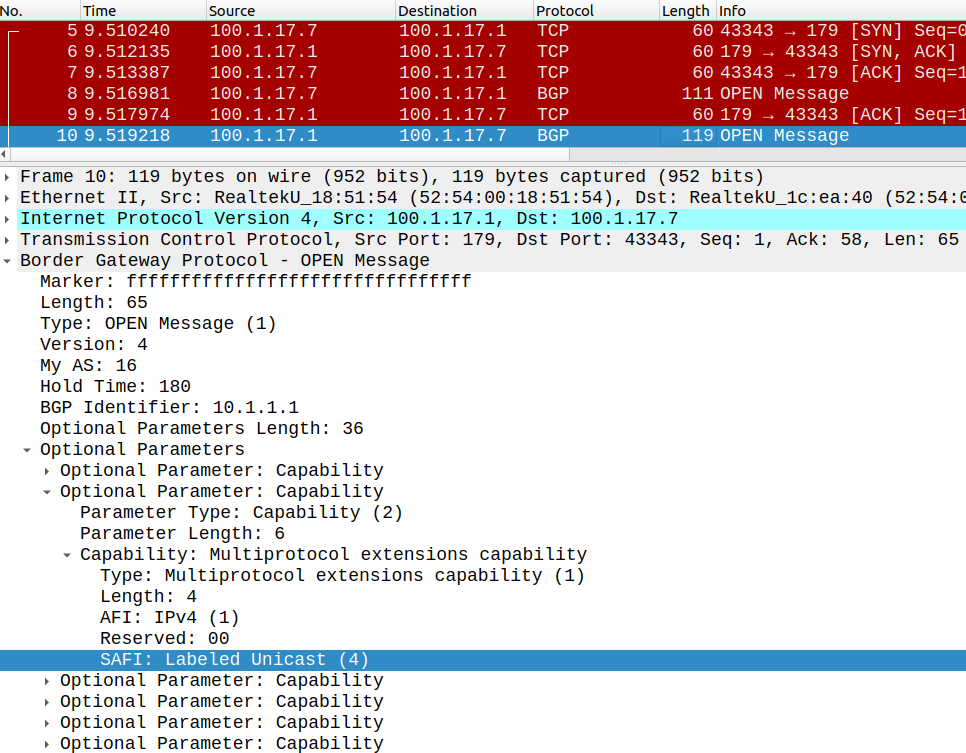Sort by the Protocol column header

click(x=596, y=10)
